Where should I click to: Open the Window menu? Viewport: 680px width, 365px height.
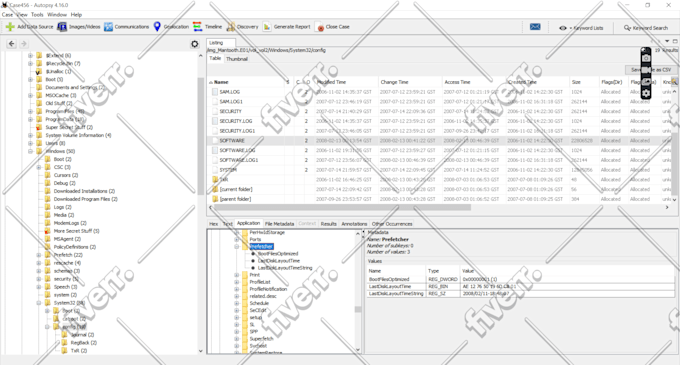[x=57, y=15]
